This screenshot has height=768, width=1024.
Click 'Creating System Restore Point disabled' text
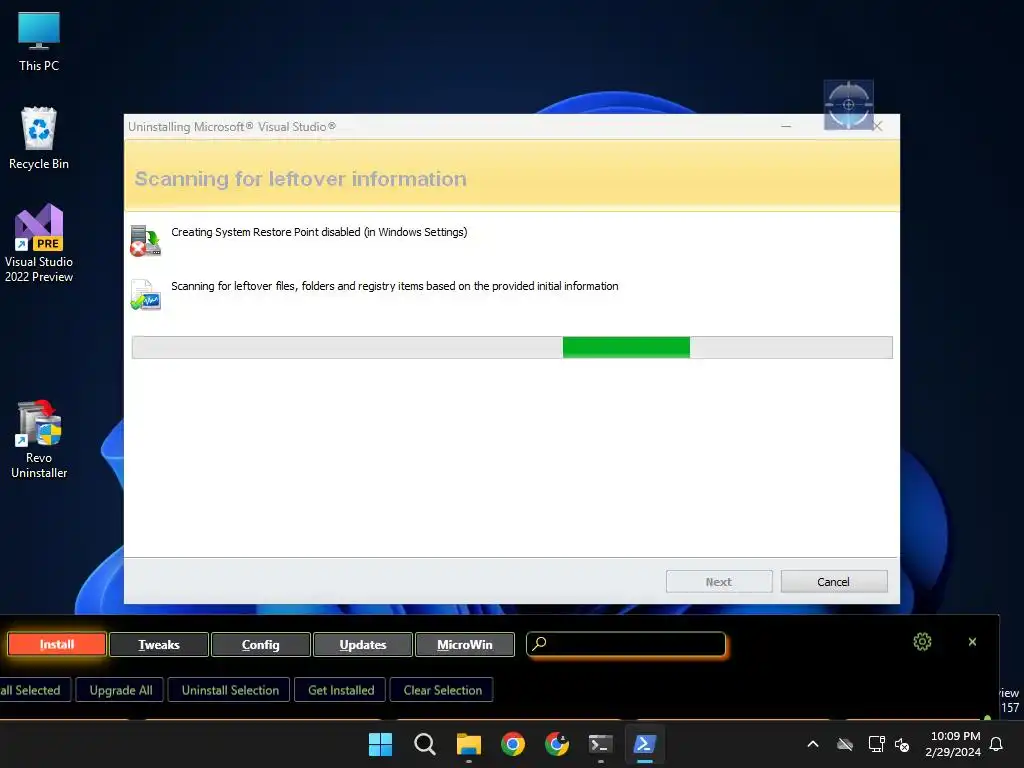[x=319, y=232]
